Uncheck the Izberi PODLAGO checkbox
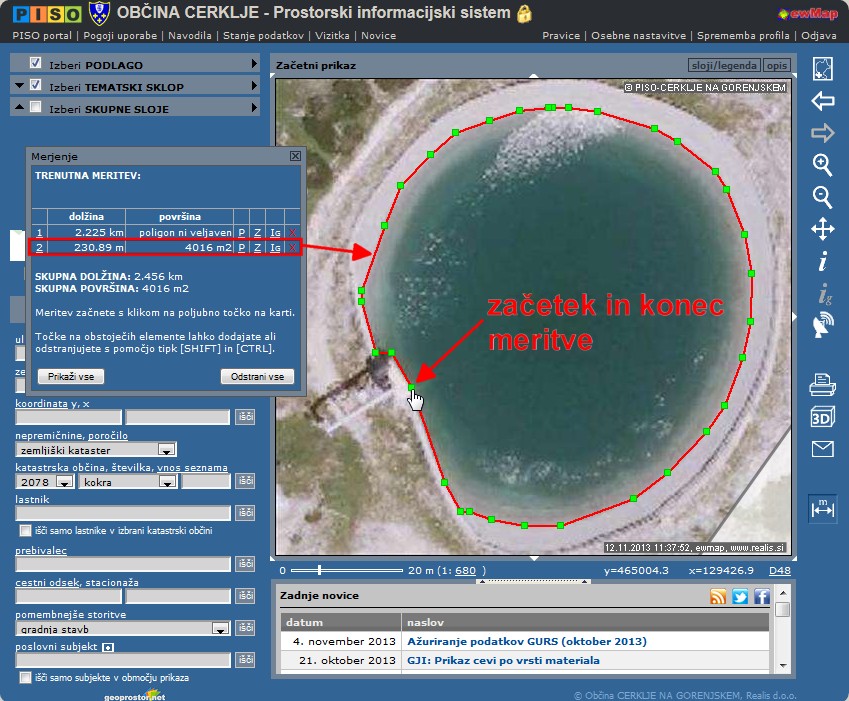This screenshot has width=849, height=701. [x=36, y=64]
